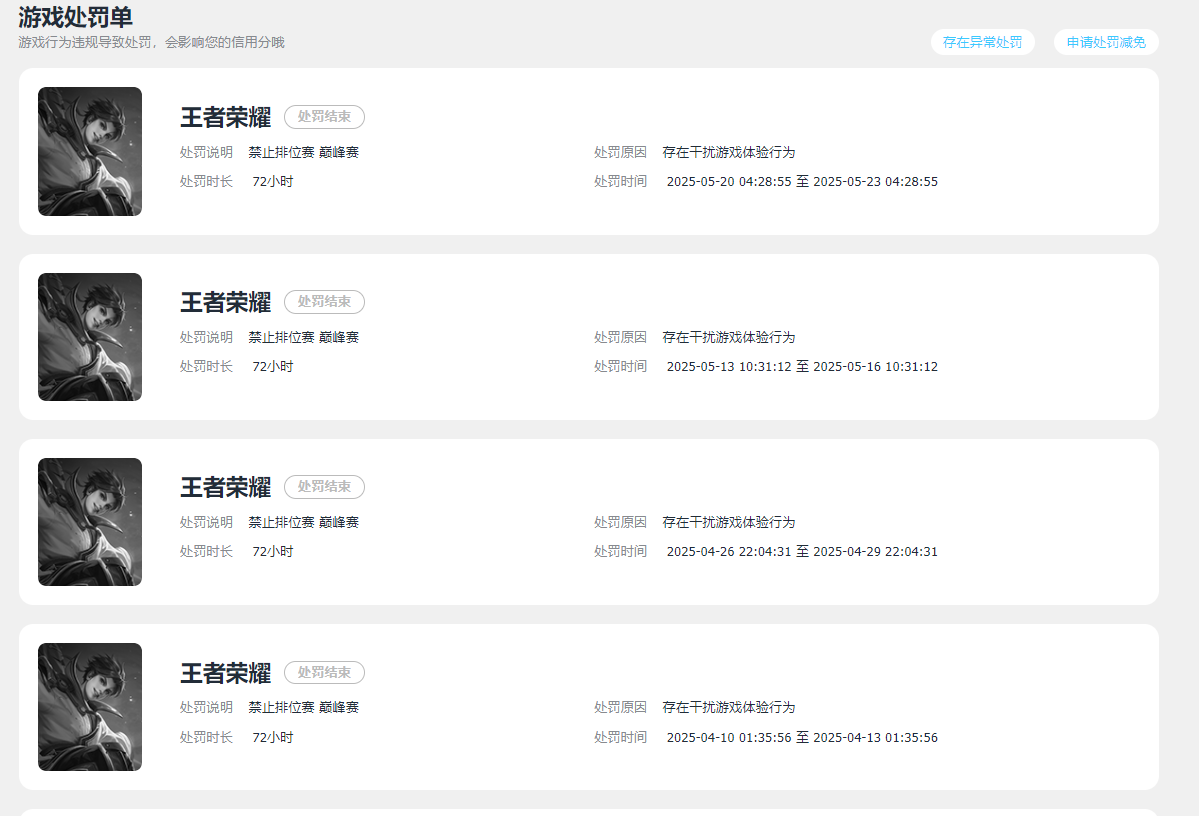The image size is (1199, 816).
Task: Click 处罚结束 badge on 2025-04-10 card
Action: [324, 672]
